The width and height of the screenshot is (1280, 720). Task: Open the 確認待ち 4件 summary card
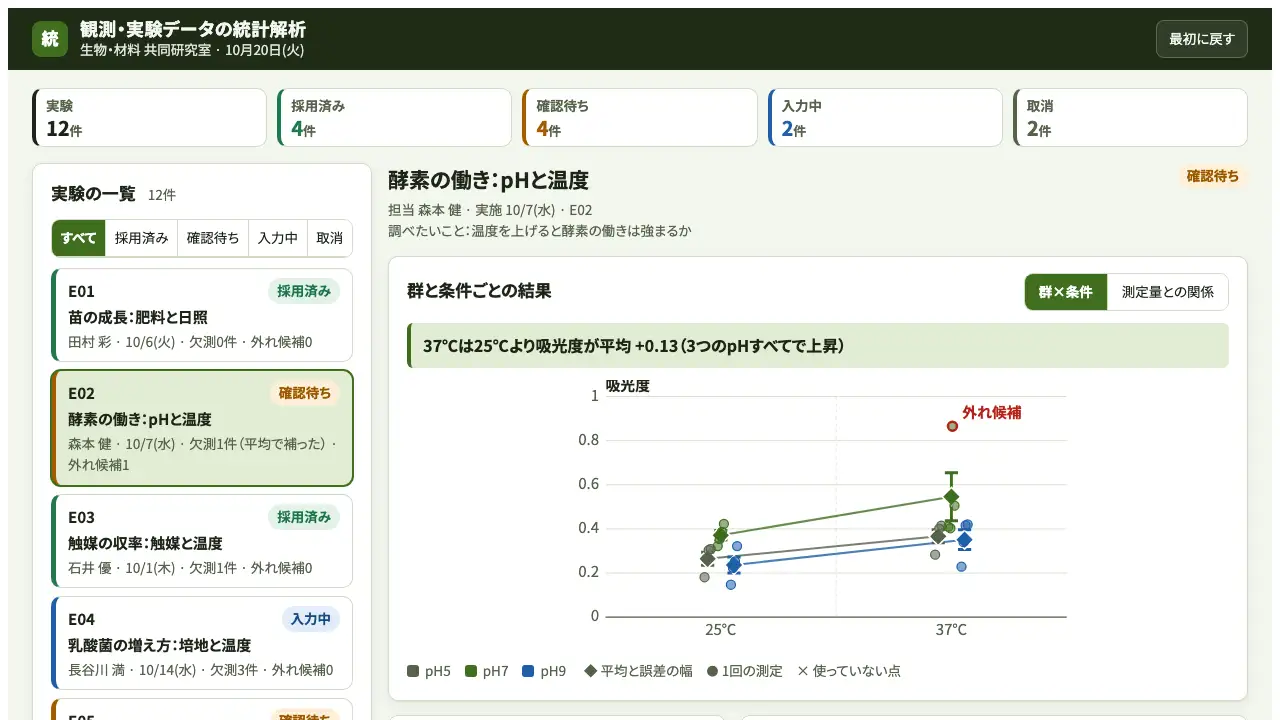pyautogui.click(x=640, y=117)
